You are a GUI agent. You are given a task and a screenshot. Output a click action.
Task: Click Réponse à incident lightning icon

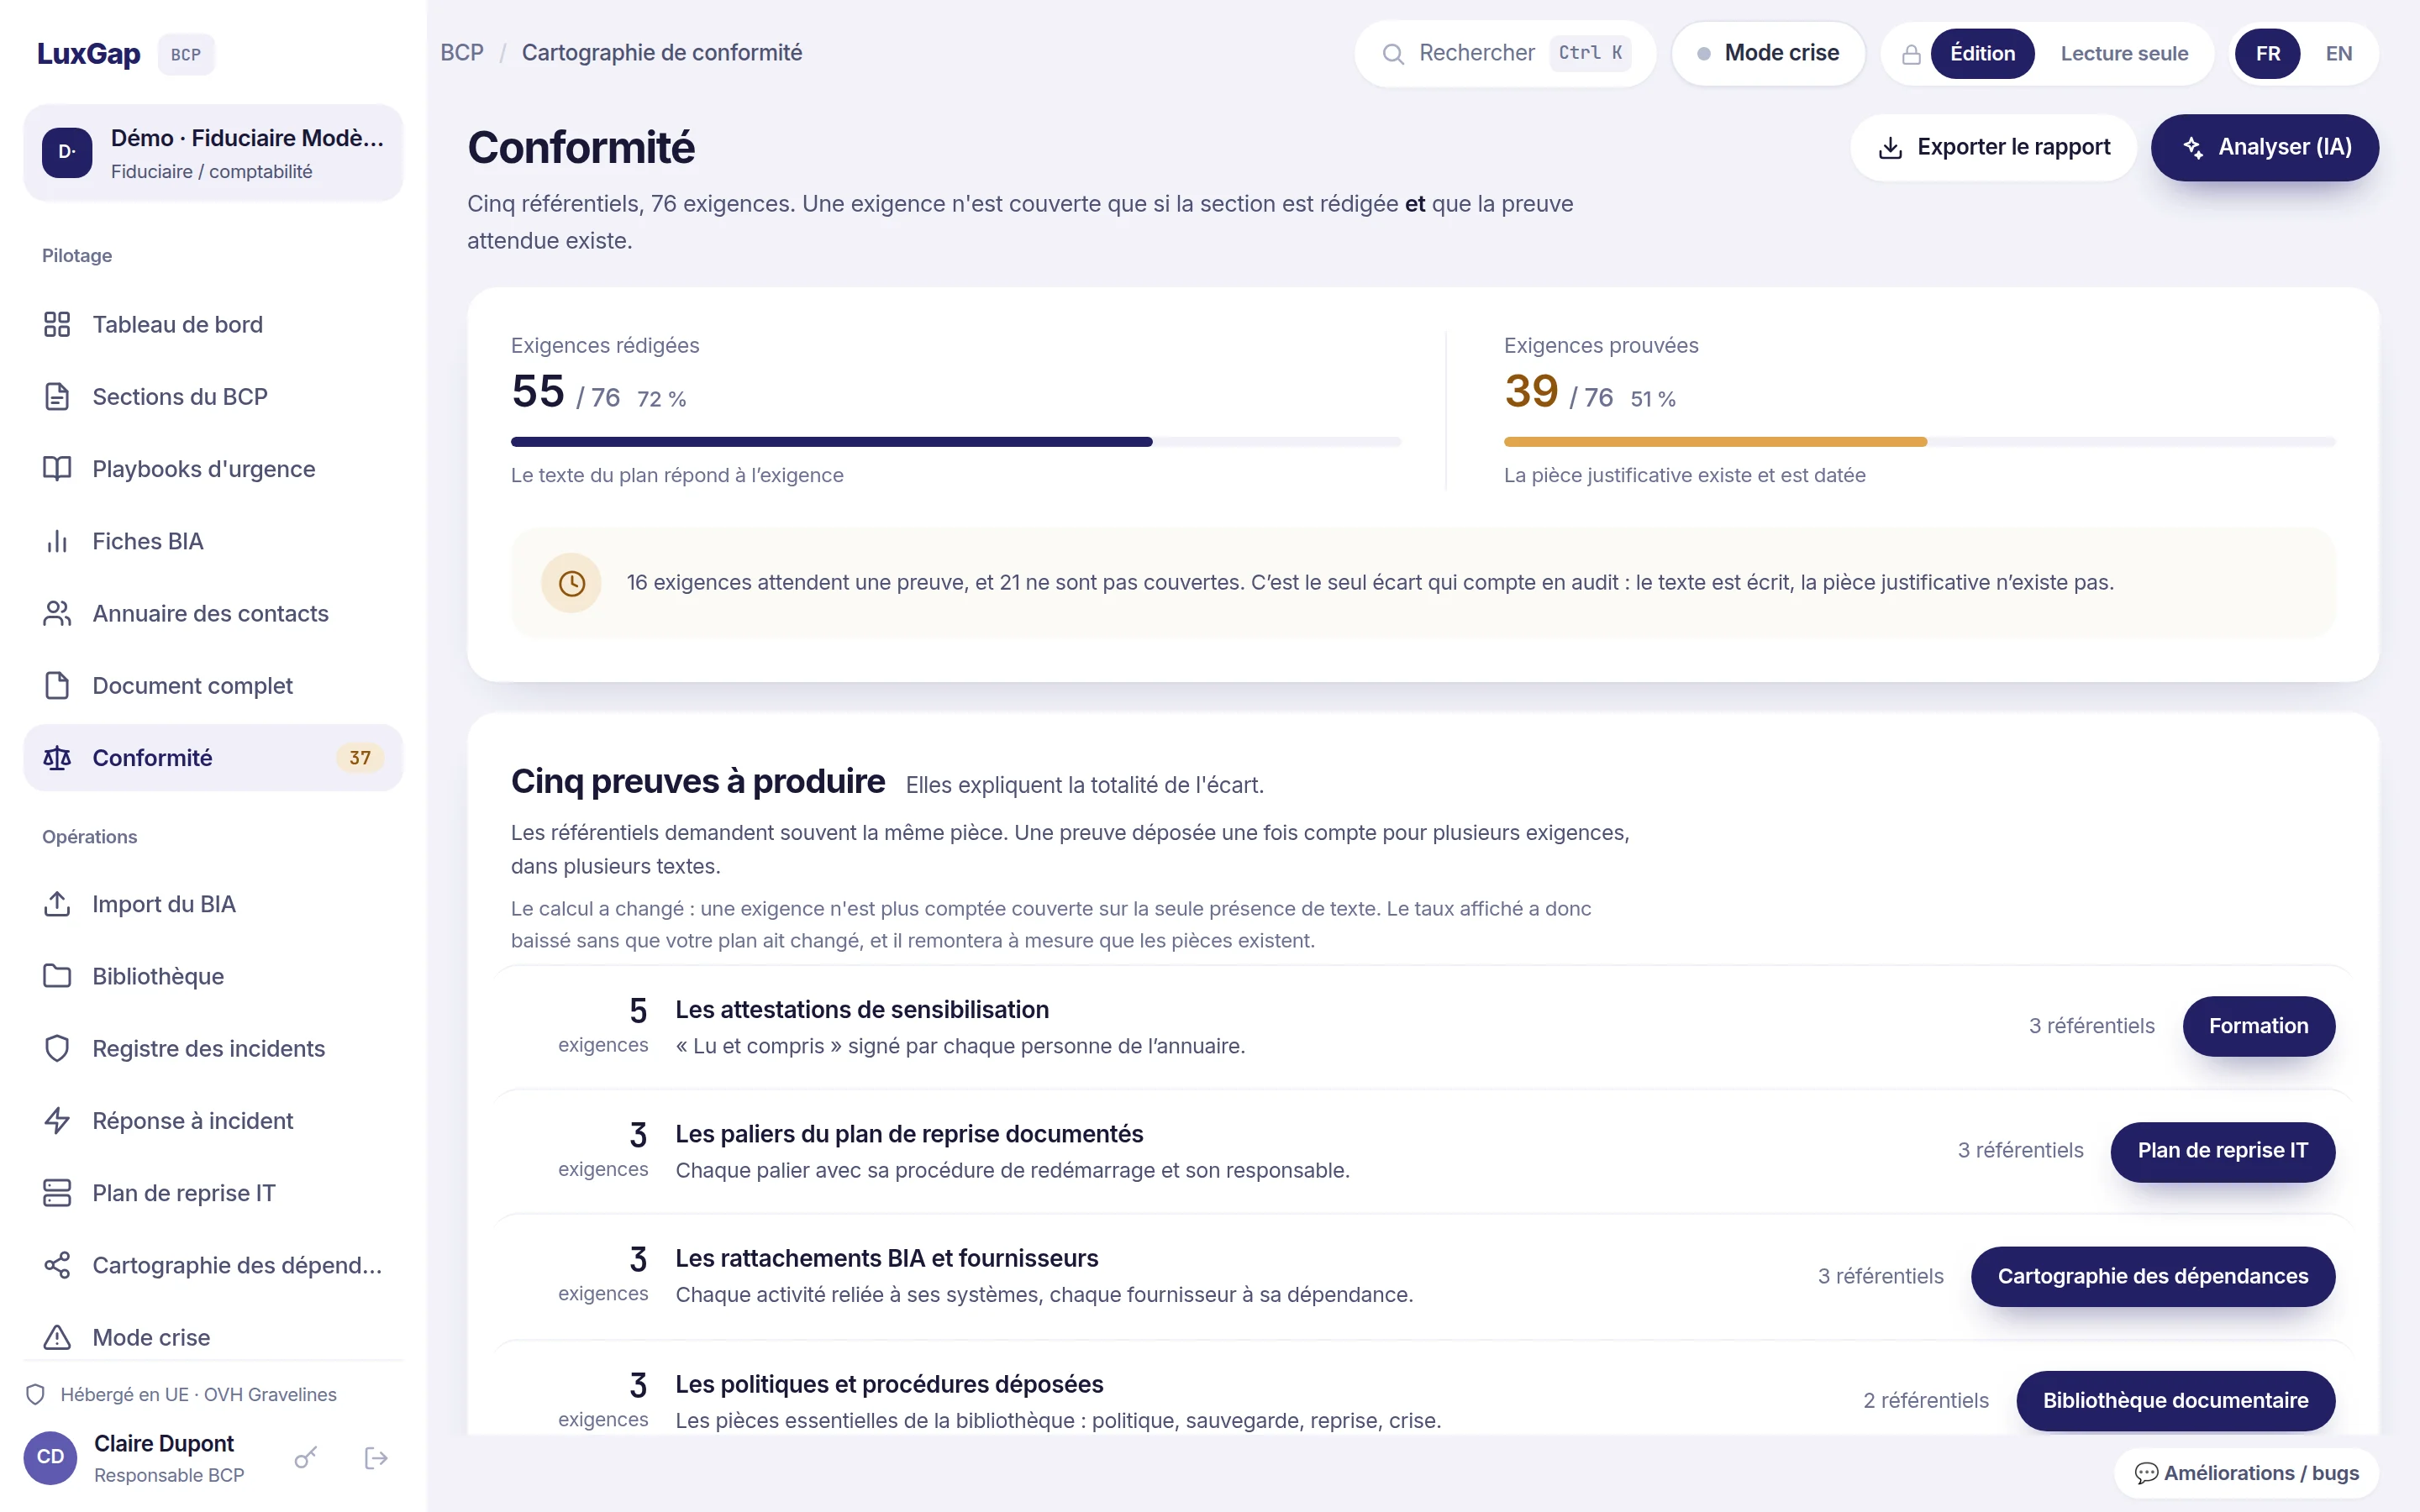[57, 1120]
